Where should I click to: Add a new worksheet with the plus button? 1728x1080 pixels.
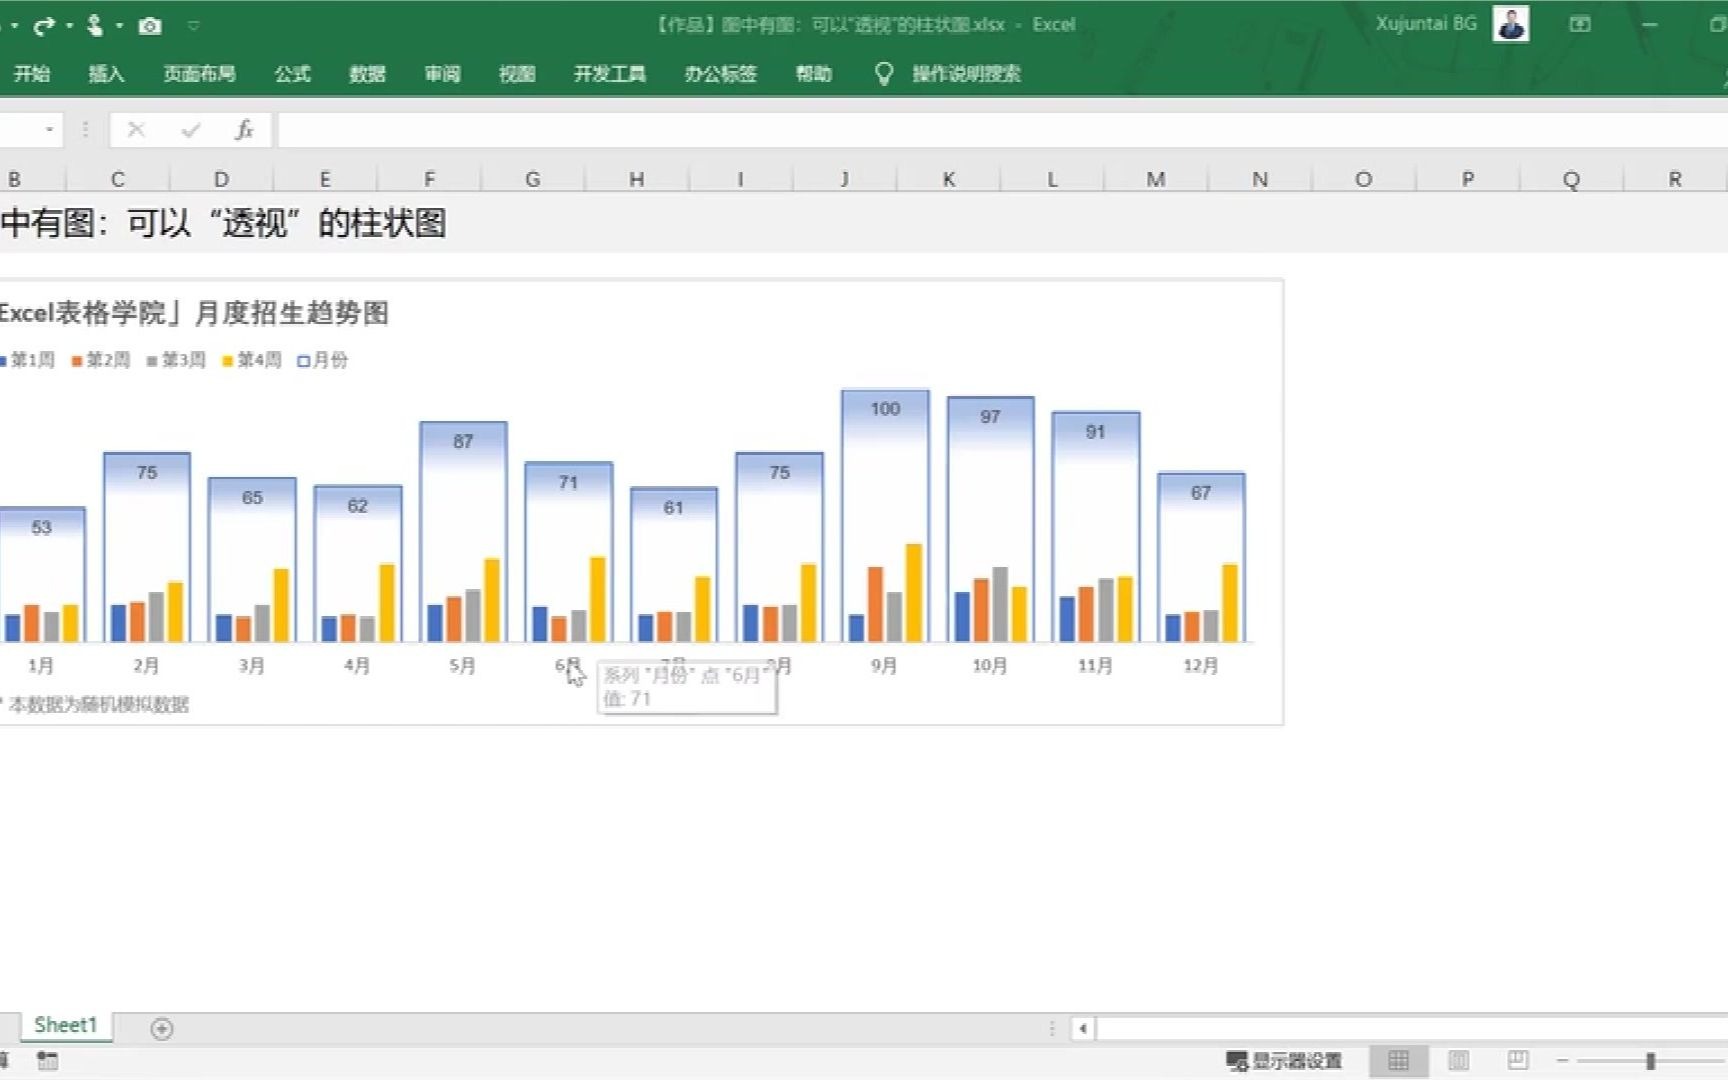(159, 1027)
